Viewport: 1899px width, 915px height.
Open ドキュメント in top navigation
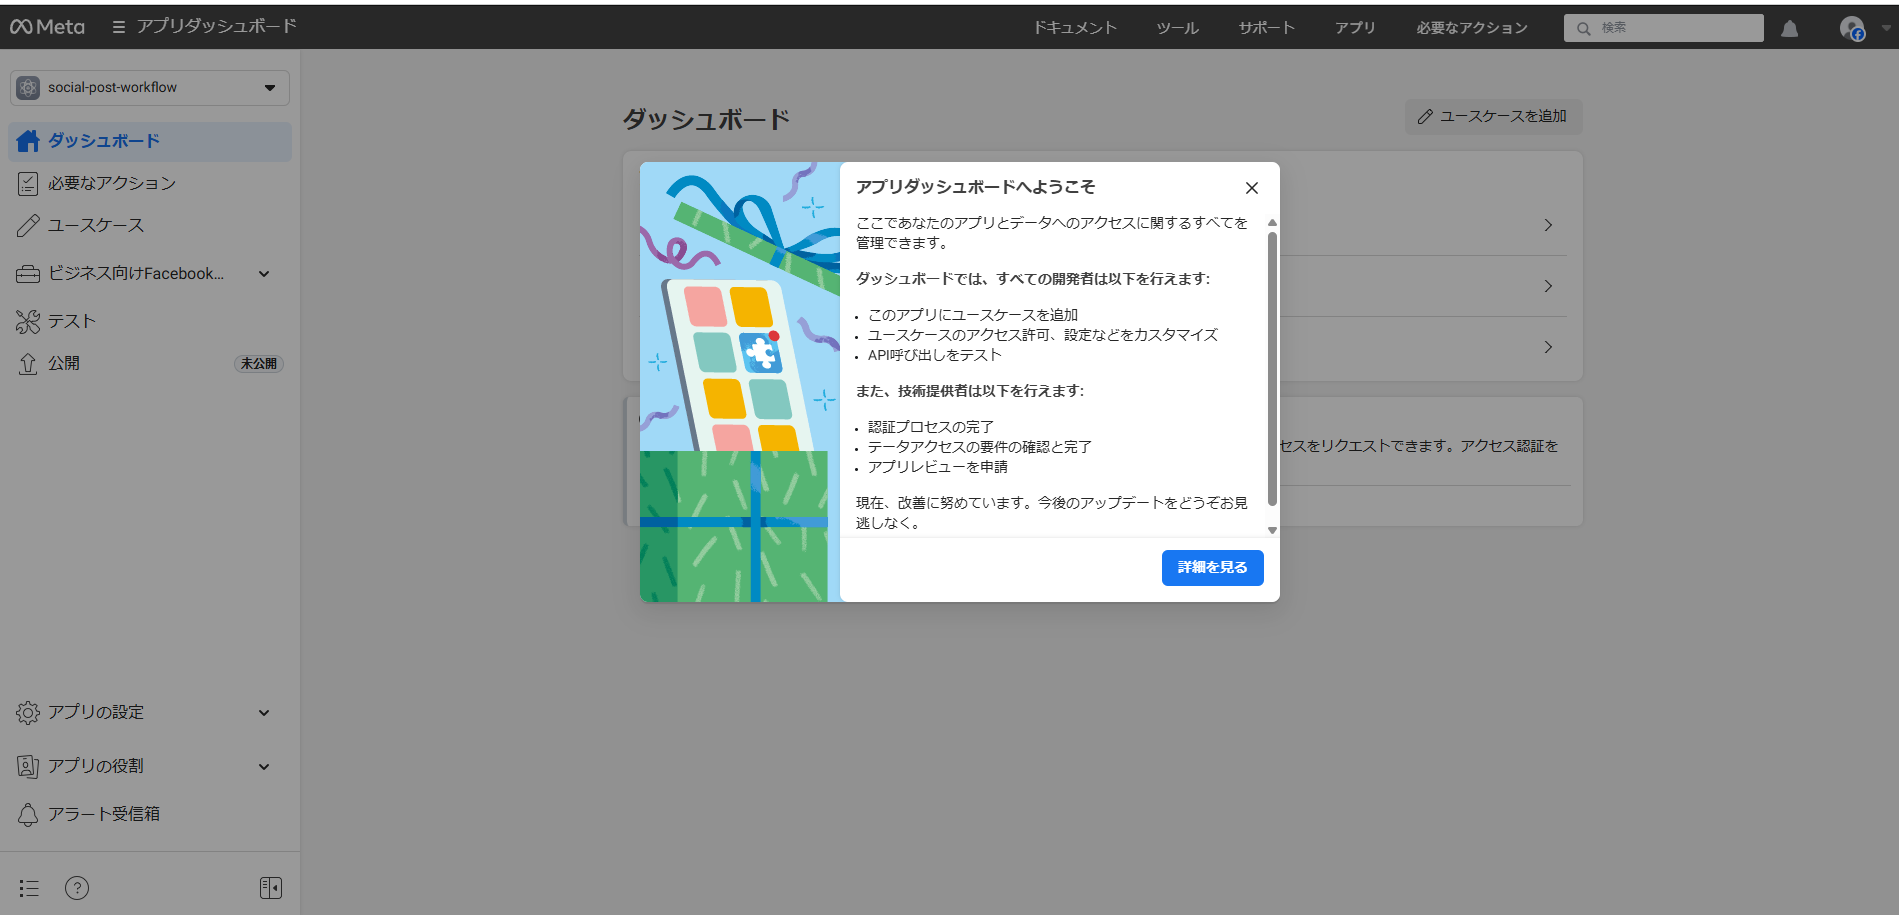[x=1074, y=28]
